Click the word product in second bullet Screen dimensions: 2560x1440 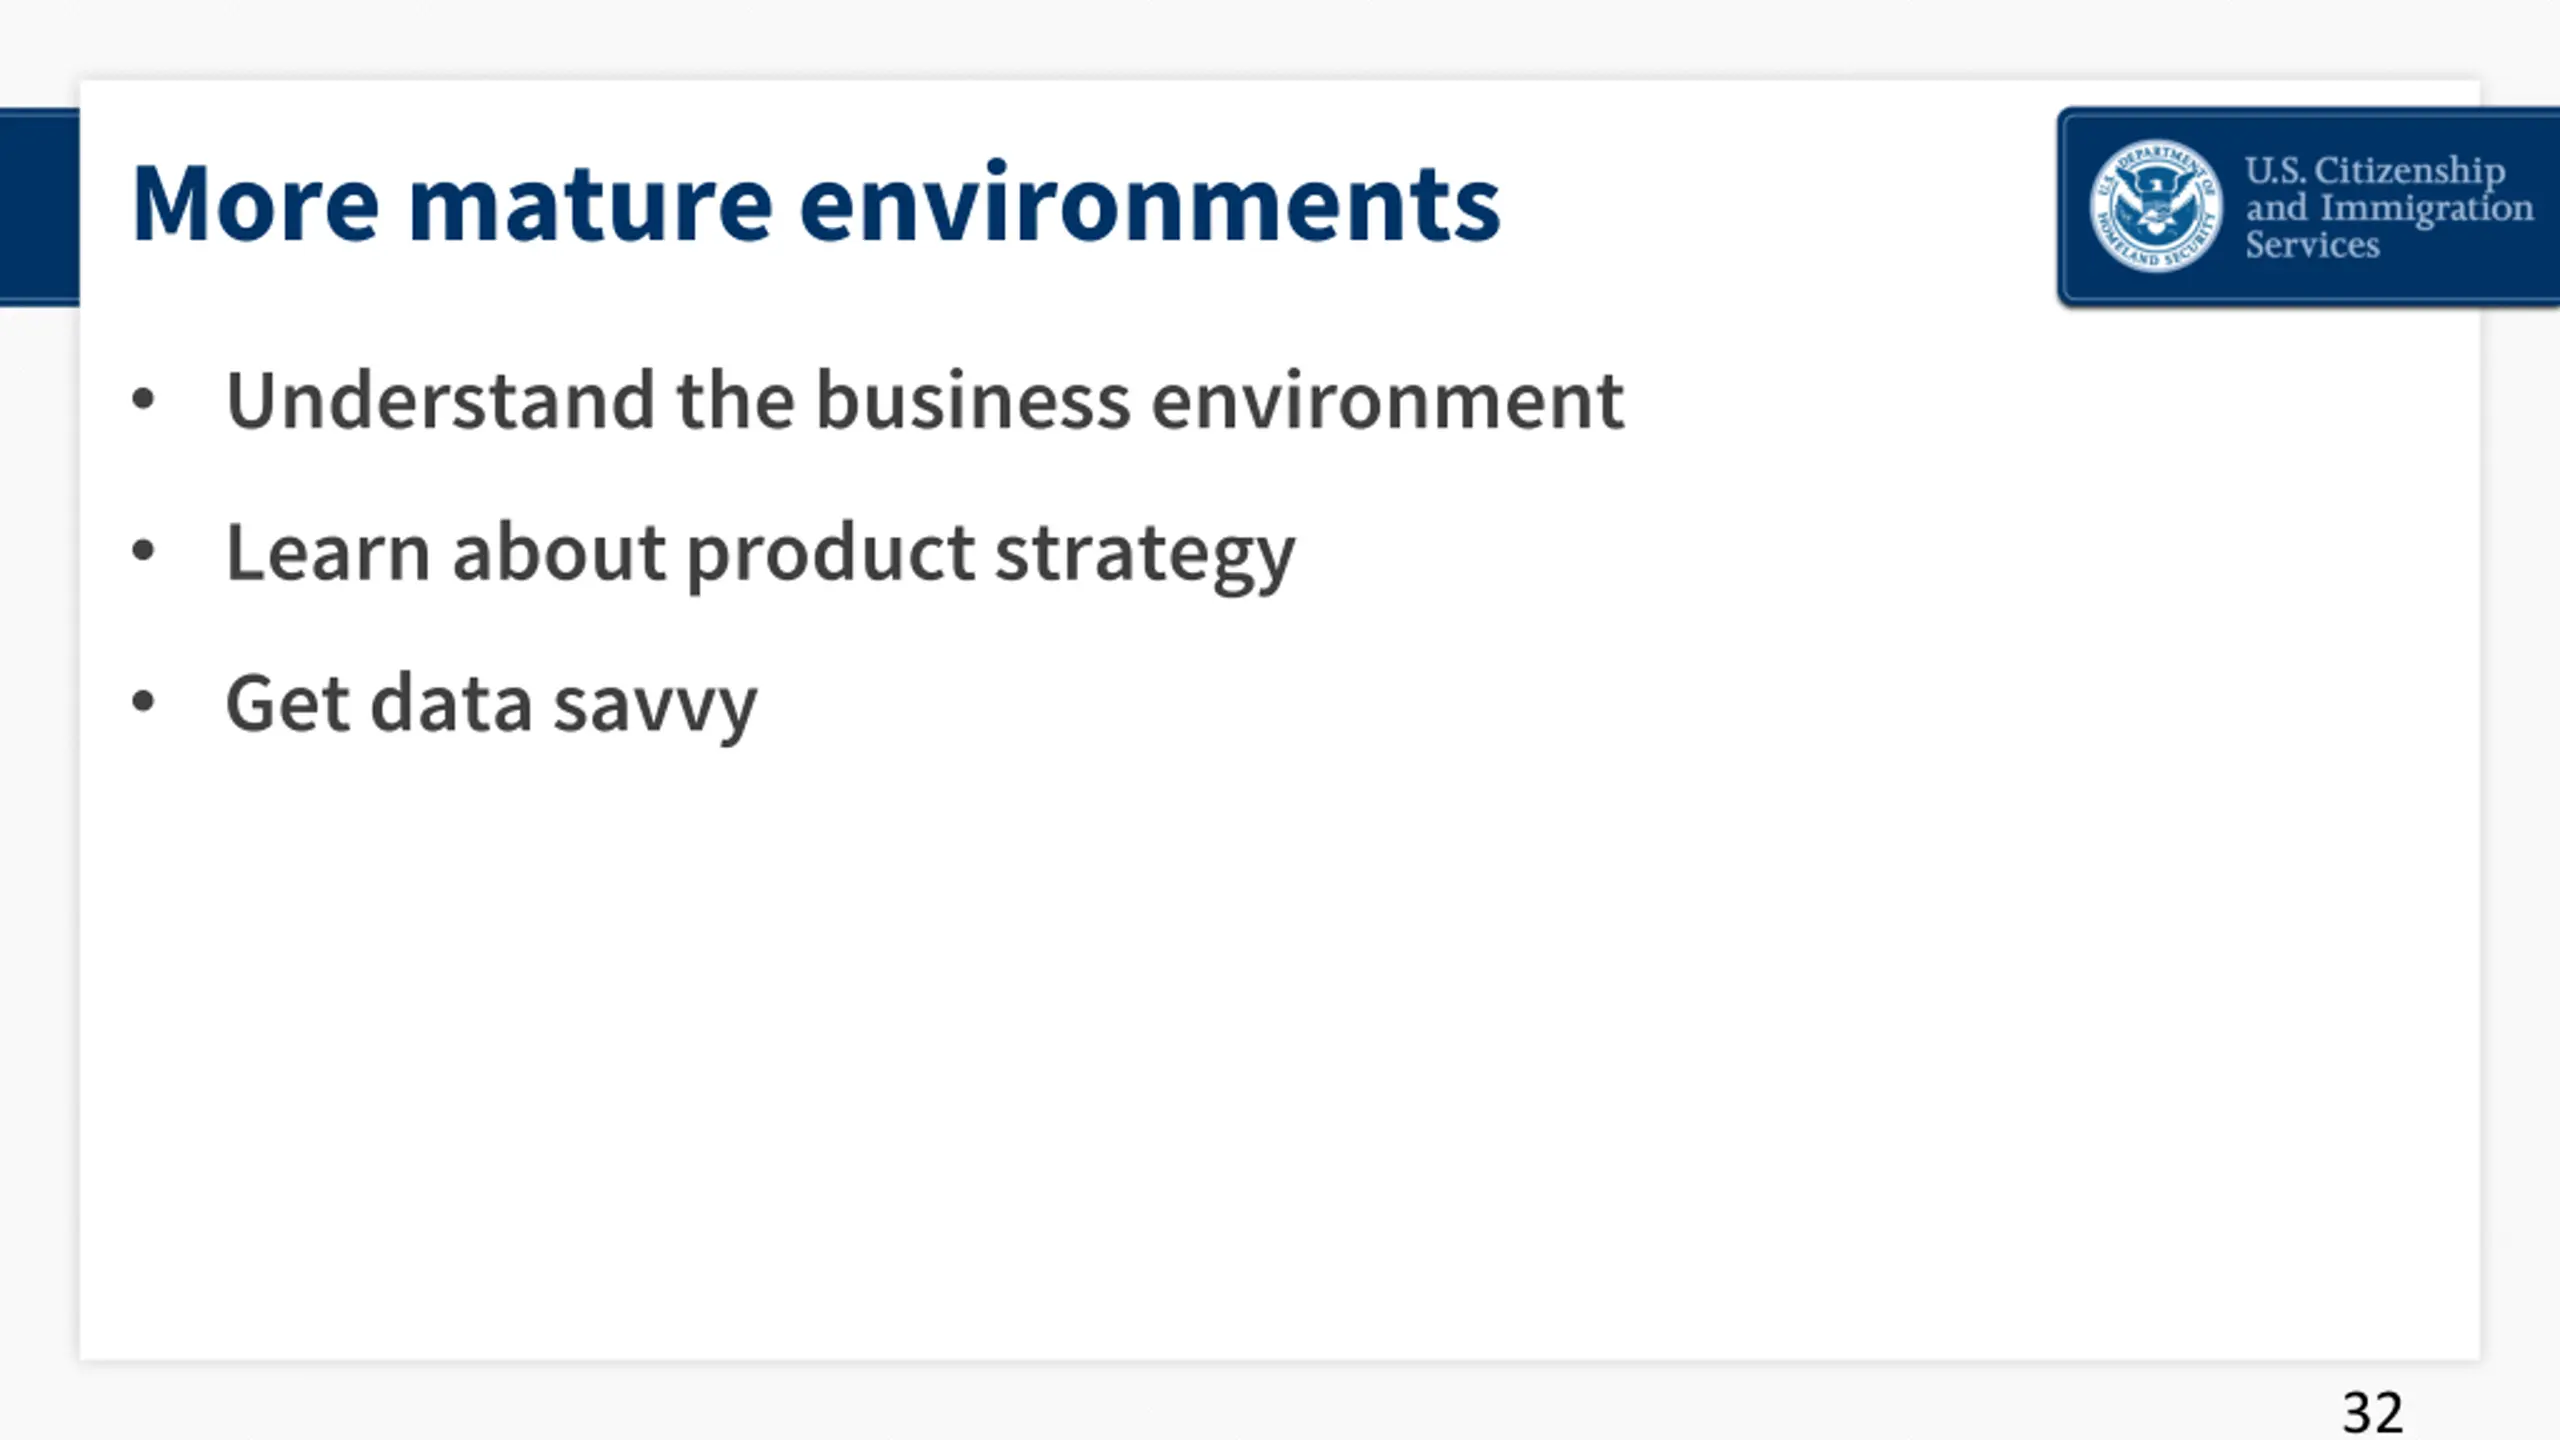click(x=830, y=556)
